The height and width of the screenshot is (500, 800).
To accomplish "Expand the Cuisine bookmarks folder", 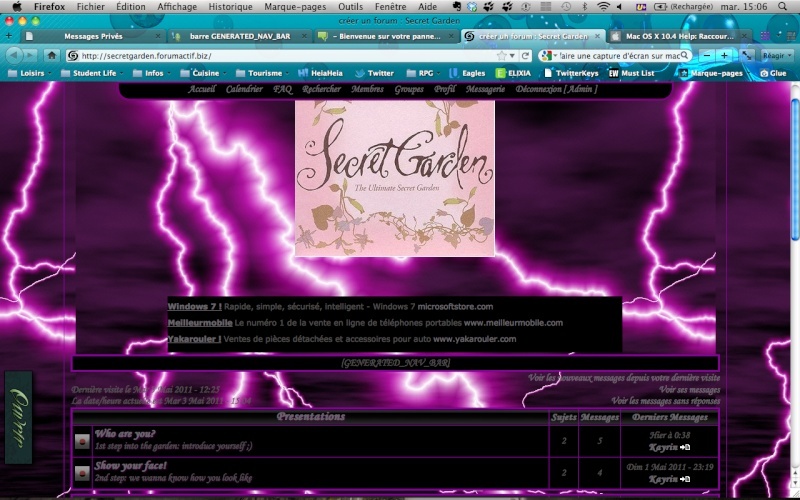I will tap(203, 73).
